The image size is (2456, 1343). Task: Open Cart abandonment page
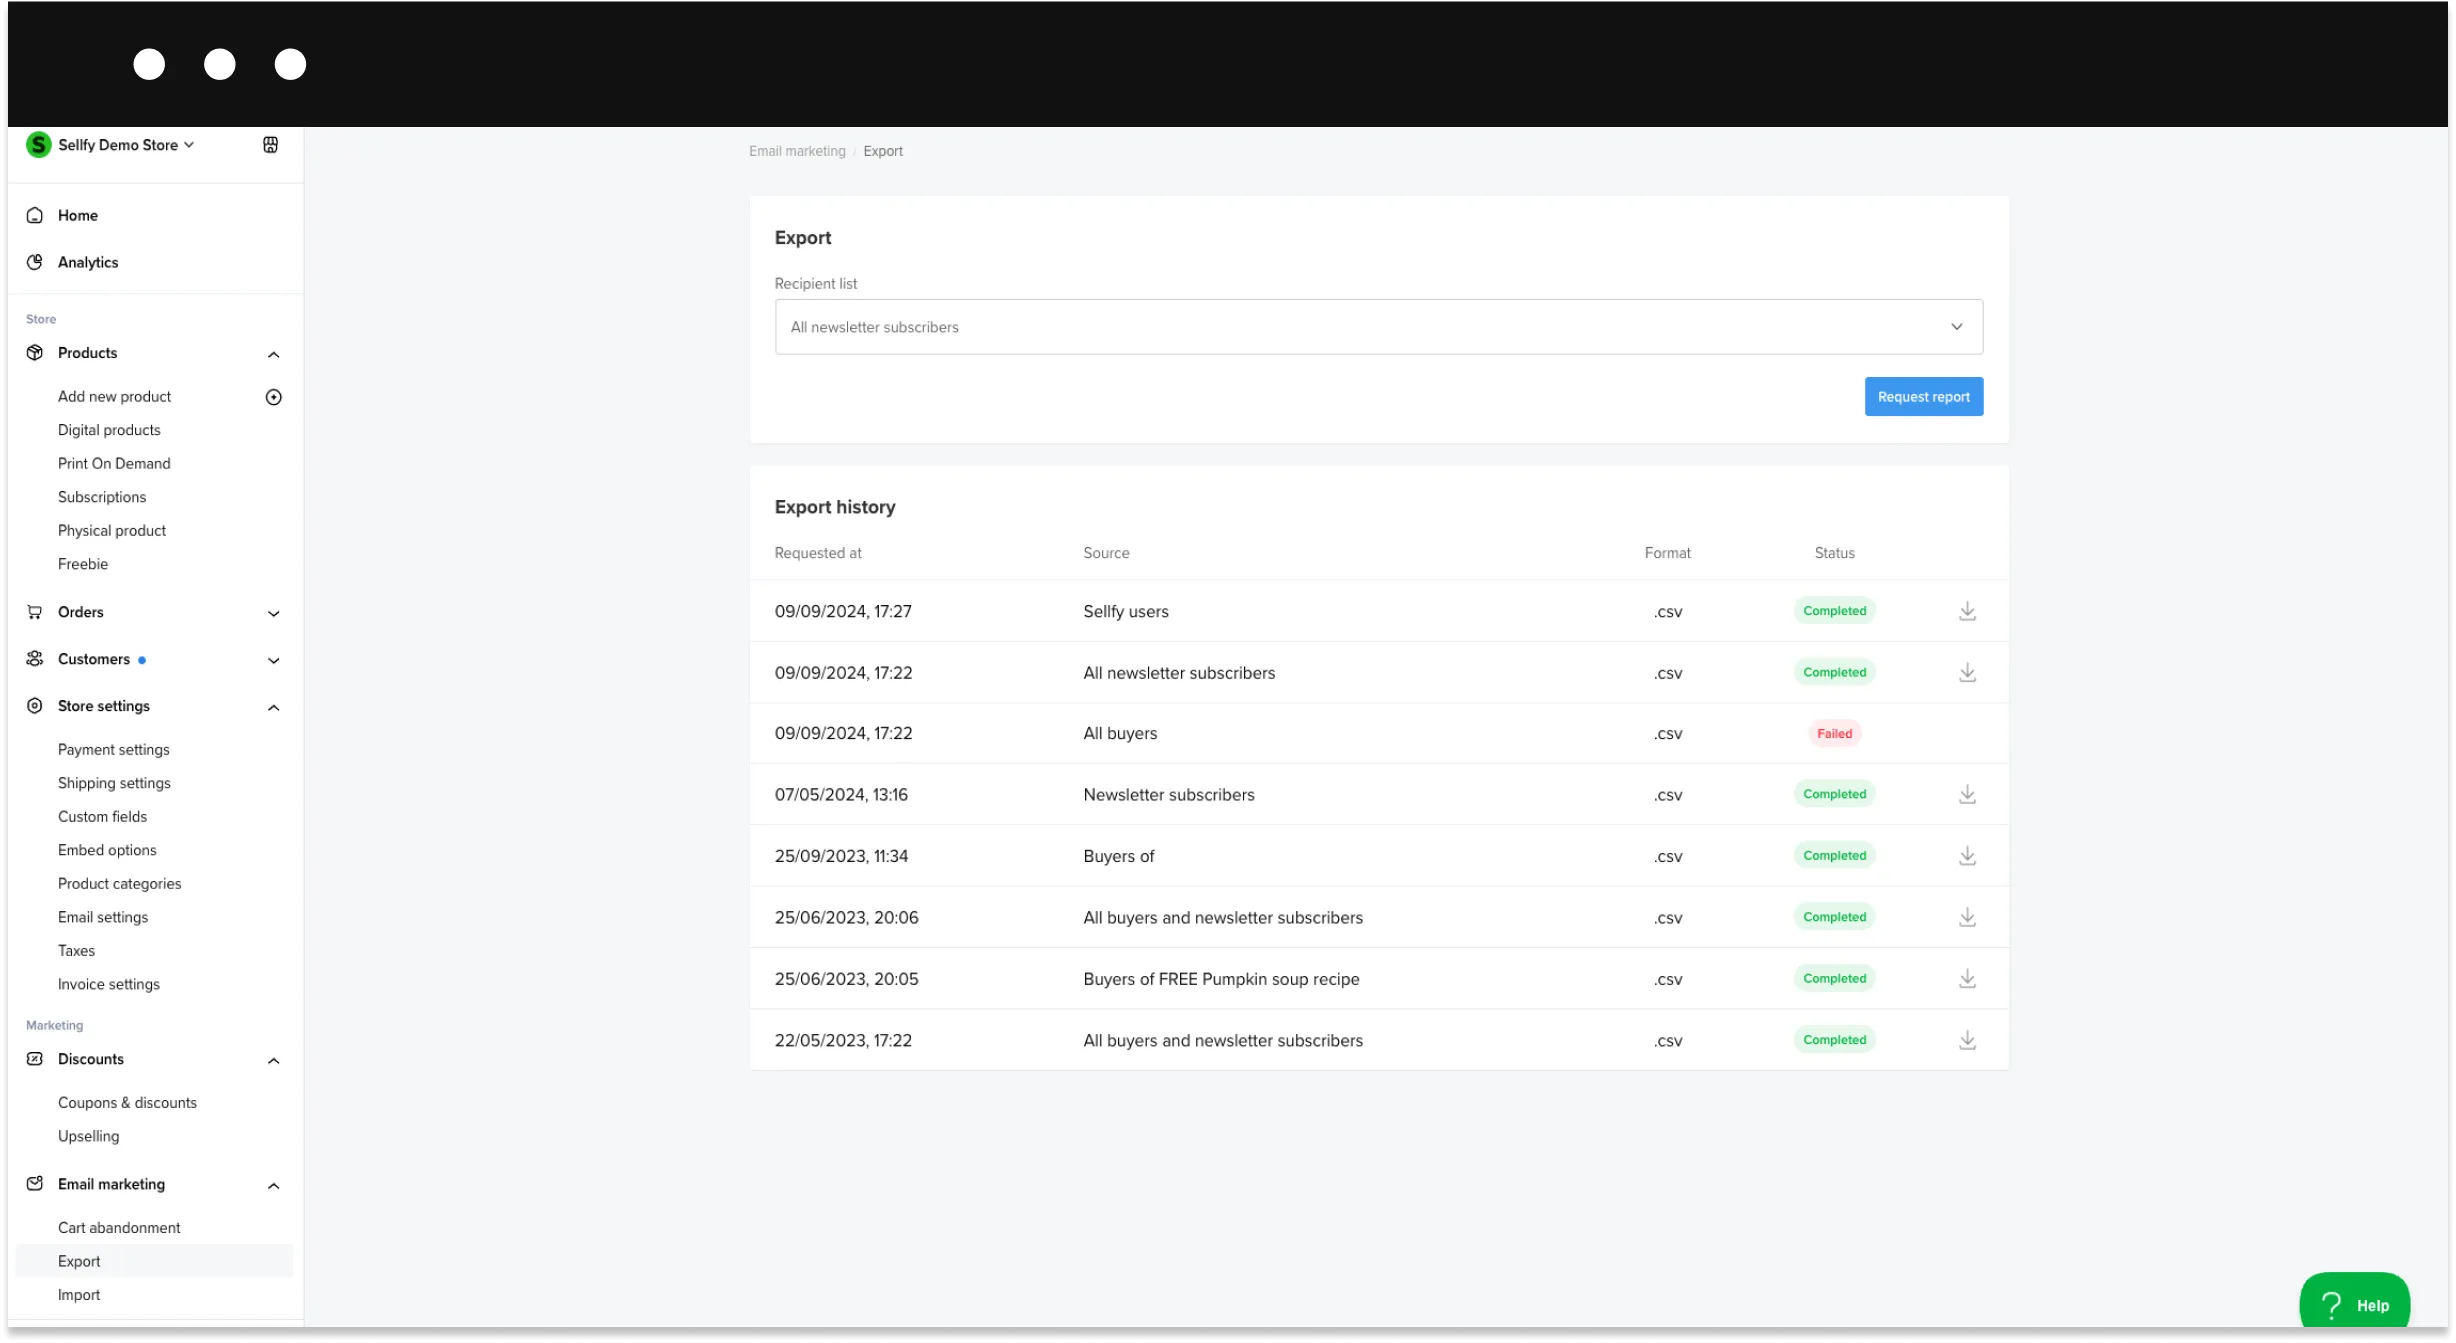119,1228
